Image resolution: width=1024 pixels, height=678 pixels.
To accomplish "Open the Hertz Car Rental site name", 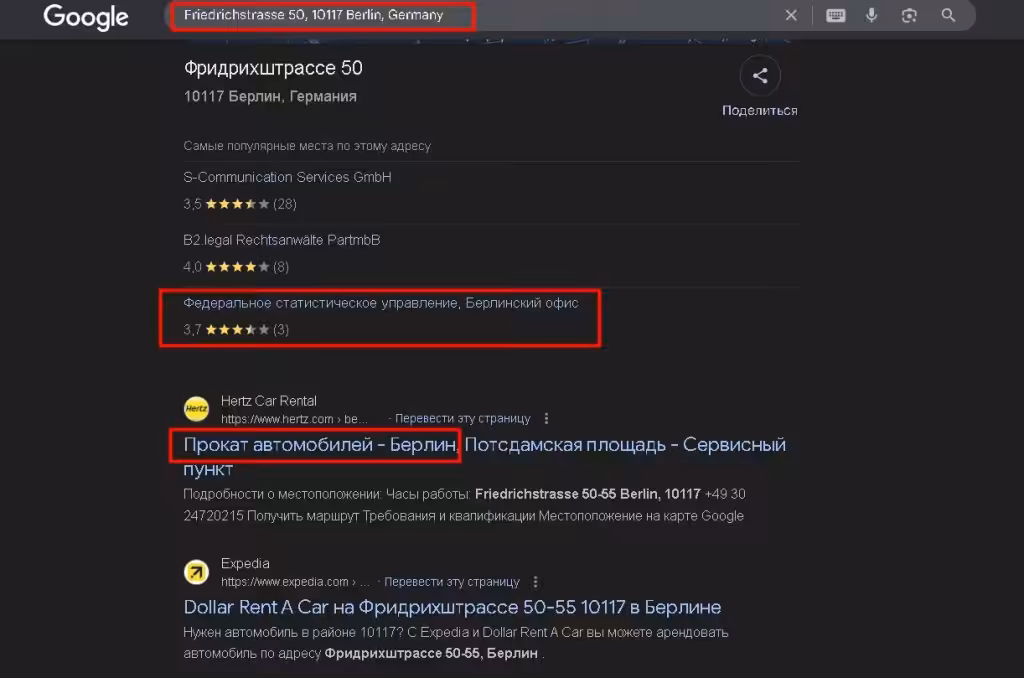I will coord(268,400).
